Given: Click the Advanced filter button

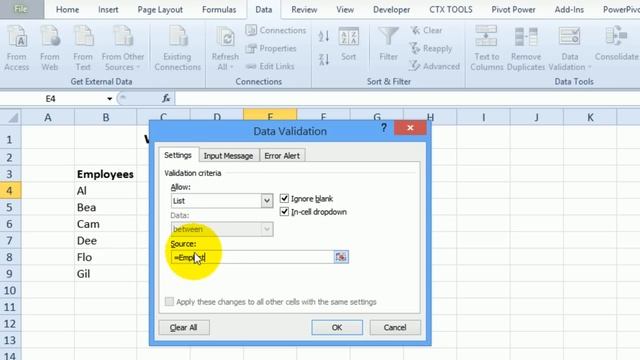Looking at the screenshot, I should coord(435,66).
